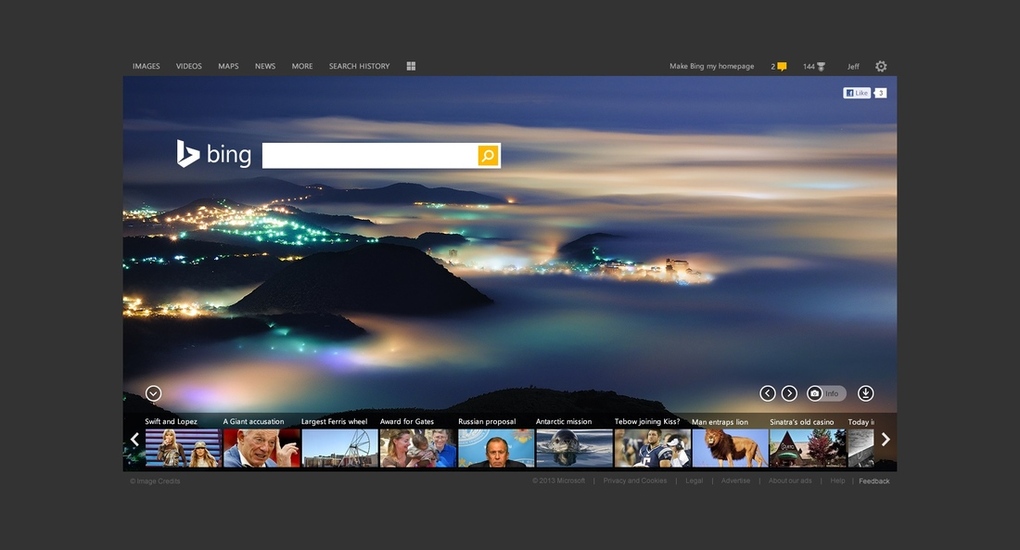
Task: Click the Facebook Like button
Action: coord(857,93)
